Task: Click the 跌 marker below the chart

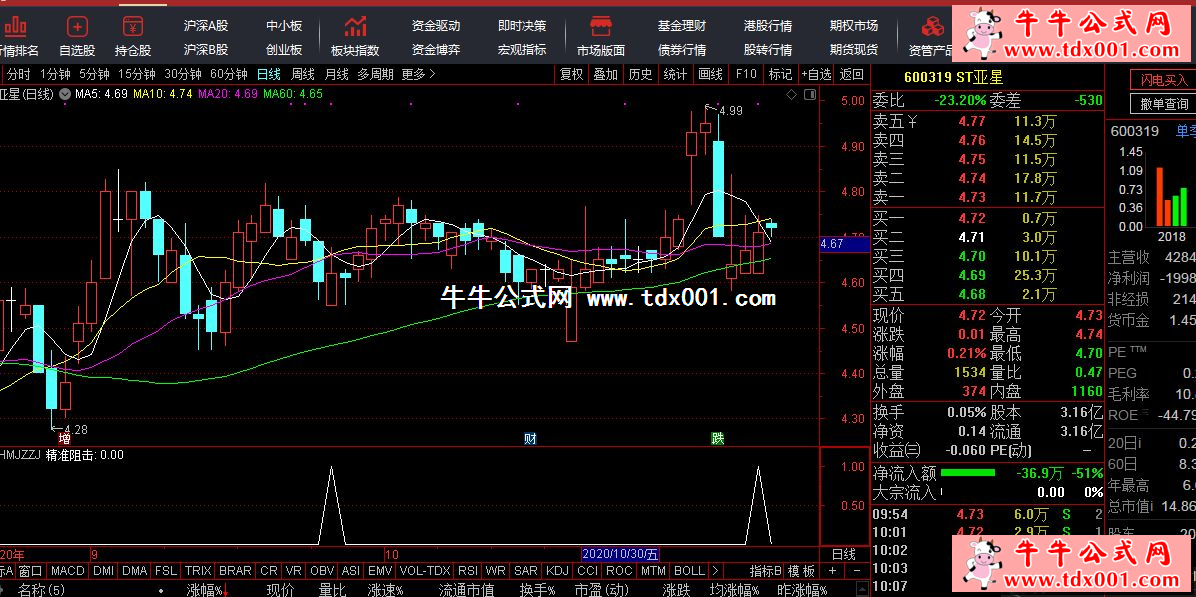Action: 717,438
